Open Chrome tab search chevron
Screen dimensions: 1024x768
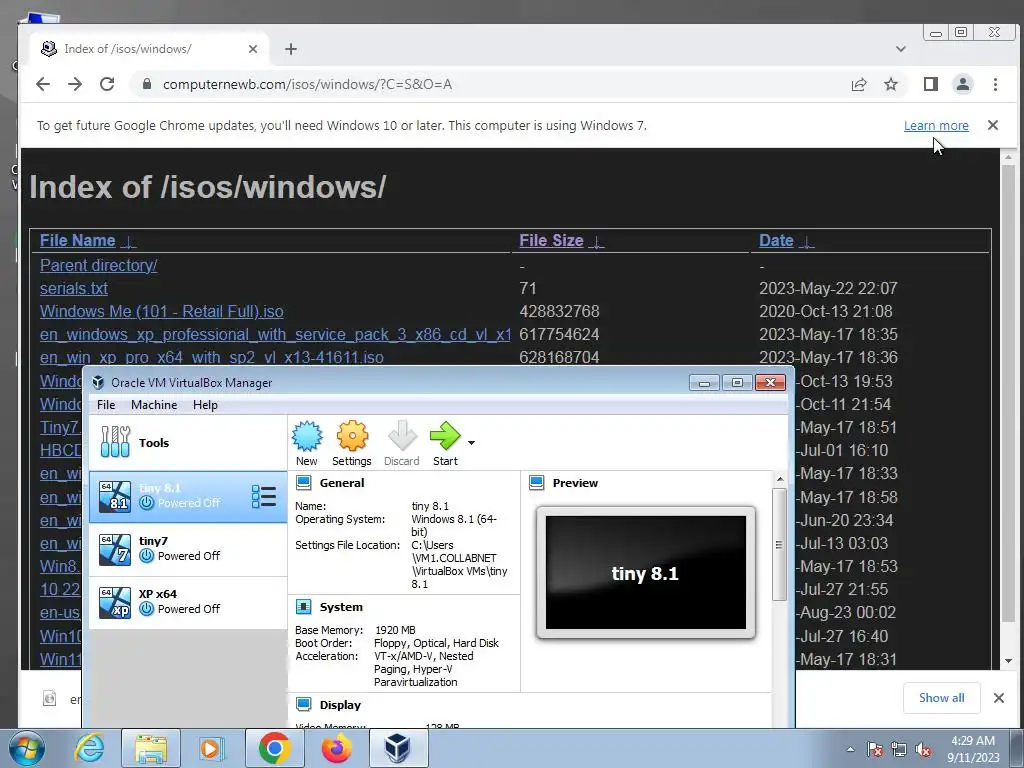[901, 49]
